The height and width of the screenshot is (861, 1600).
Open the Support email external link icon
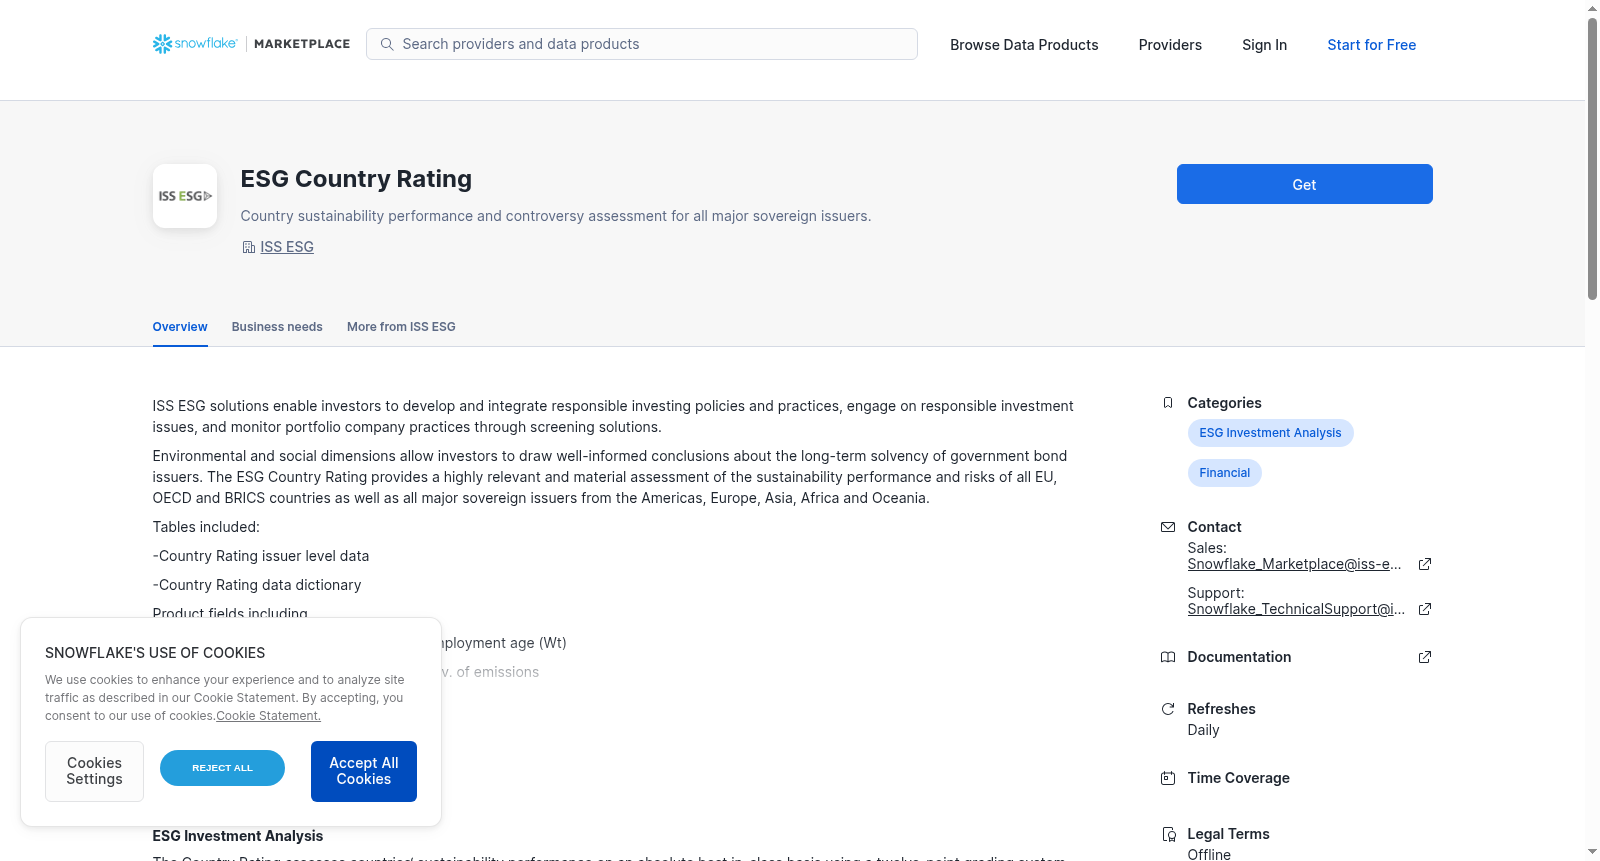1425,609
